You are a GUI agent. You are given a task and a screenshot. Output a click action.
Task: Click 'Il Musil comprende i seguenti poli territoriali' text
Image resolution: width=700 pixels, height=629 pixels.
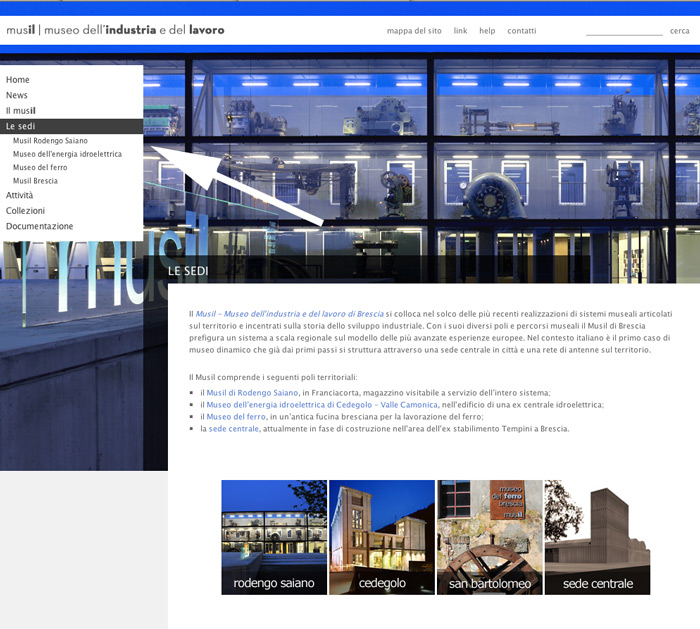point(273,378)
